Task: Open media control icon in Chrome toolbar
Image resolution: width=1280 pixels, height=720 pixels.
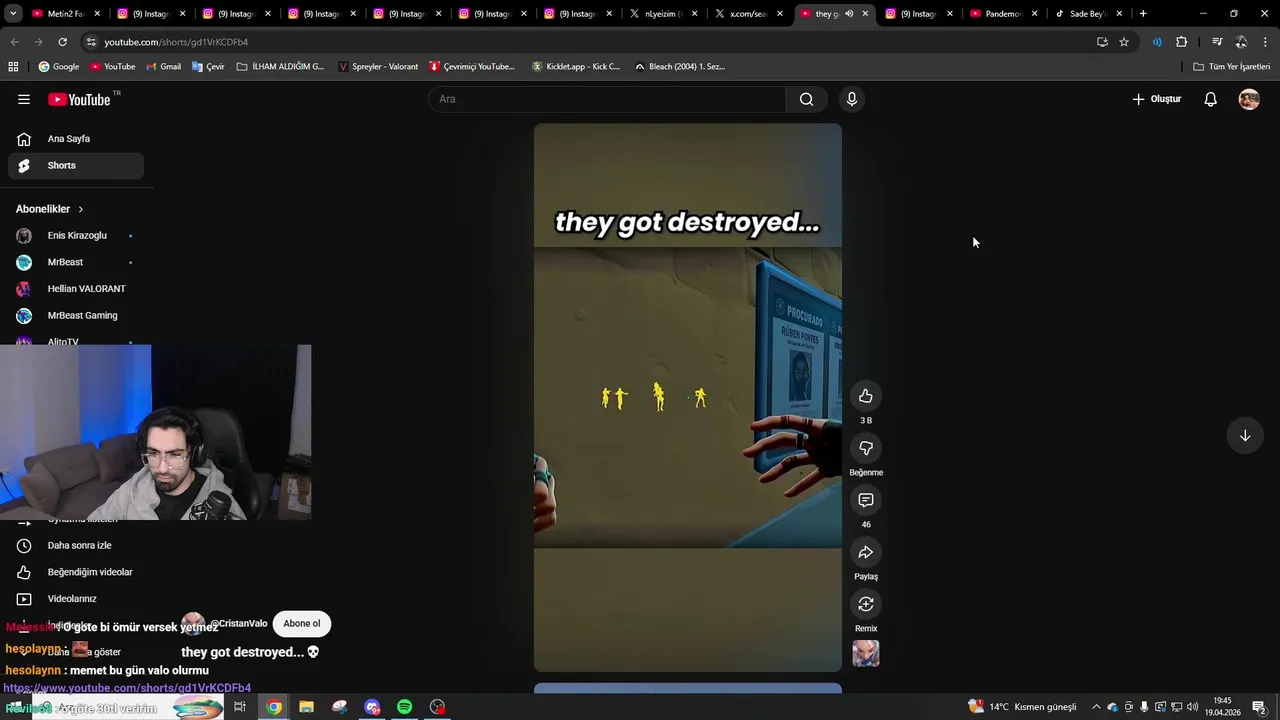Action: [1217, 42]
